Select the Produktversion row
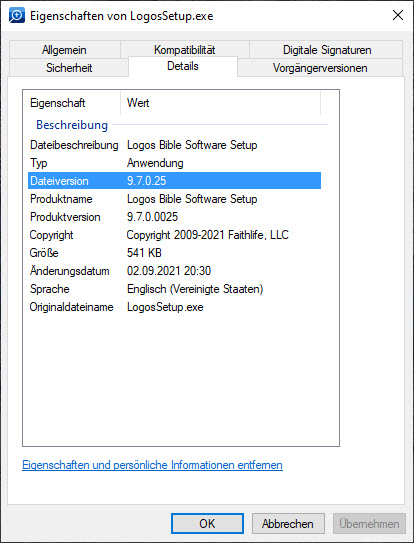Screen dimensions: 414x543 pos(174,217)
